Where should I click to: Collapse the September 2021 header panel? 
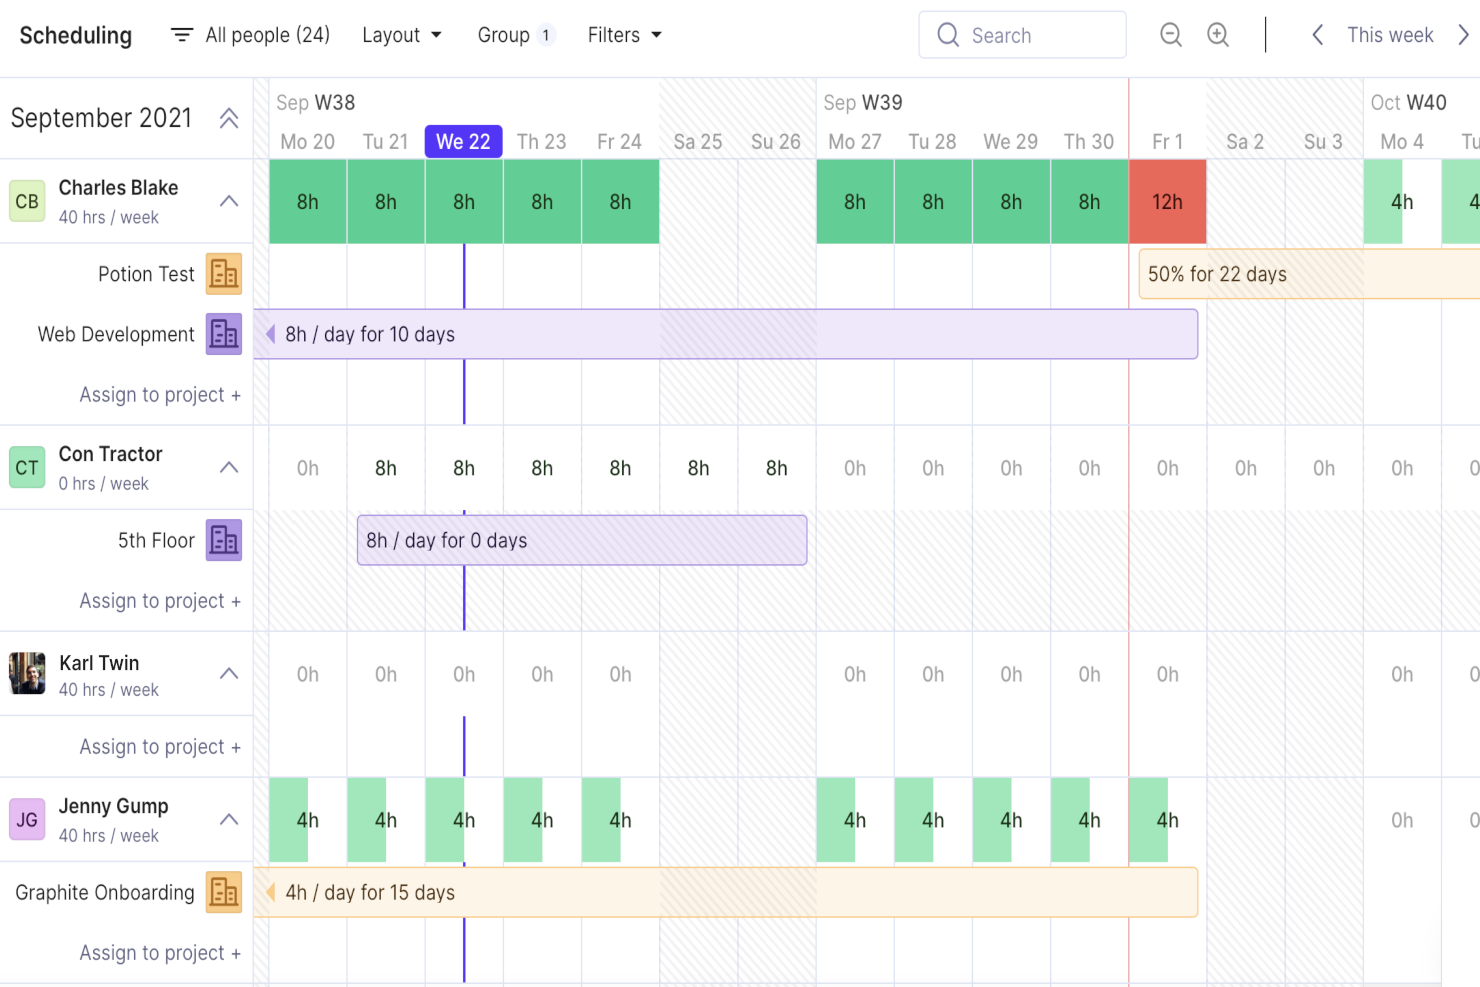coord(229,118)
